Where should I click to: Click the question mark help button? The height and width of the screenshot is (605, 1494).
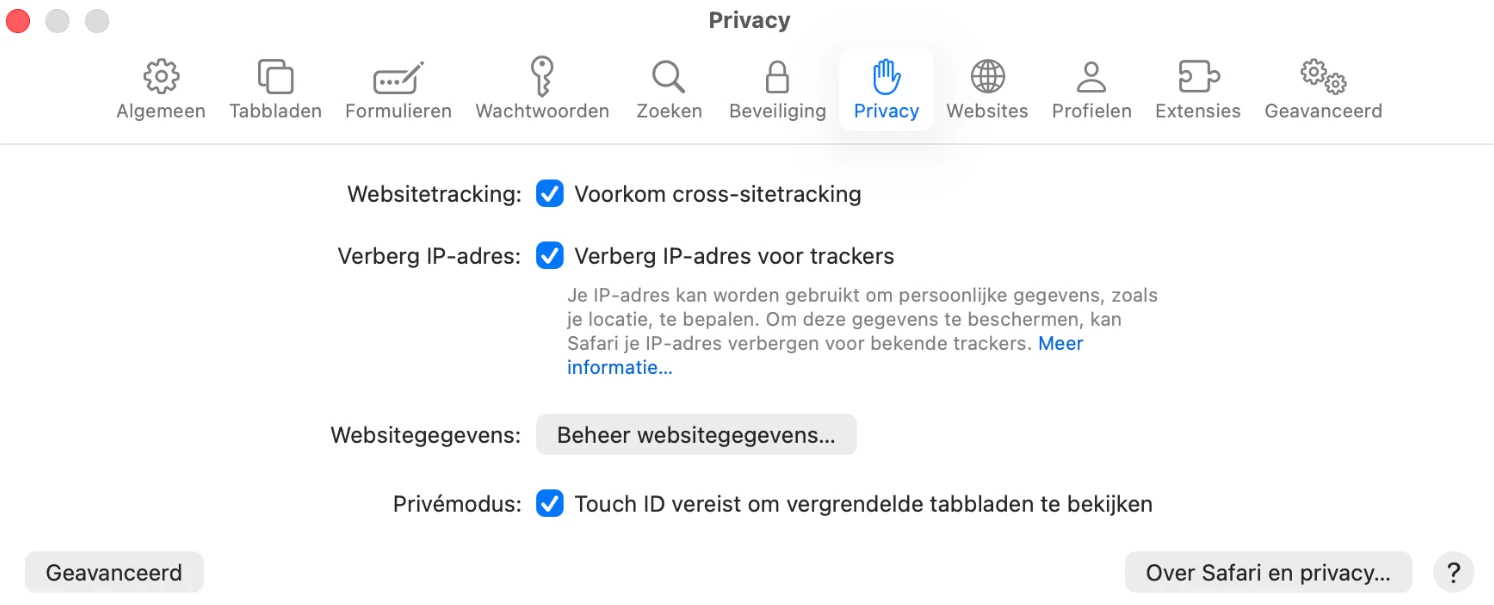point(1453,573)
